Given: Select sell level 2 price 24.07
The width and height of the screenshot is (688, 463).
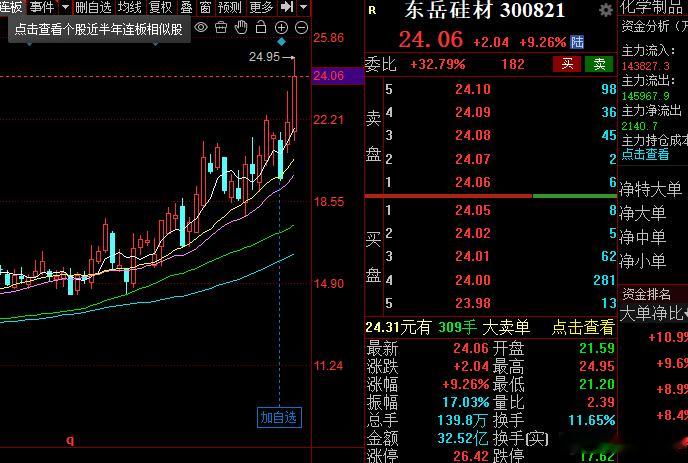Looking at the screenshot, I should click(x=473, y=158).
